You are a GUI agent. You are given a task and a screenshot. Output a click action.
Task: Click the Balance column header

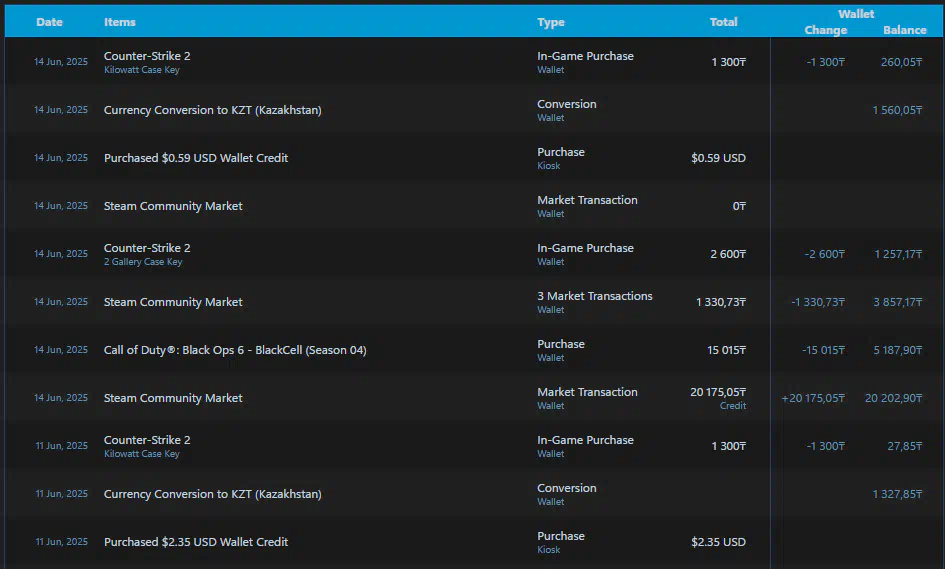click(x=905, y=30)
